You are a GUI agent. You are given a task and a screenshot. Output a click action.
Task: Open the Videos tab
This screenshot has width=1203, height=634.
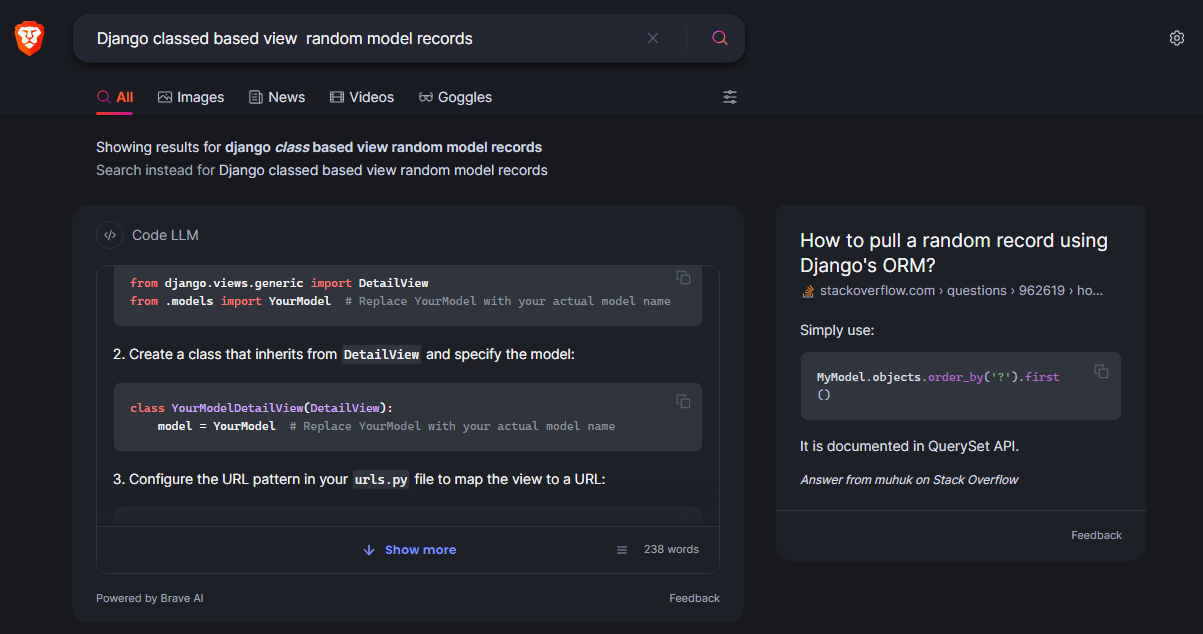click(362, 97)
